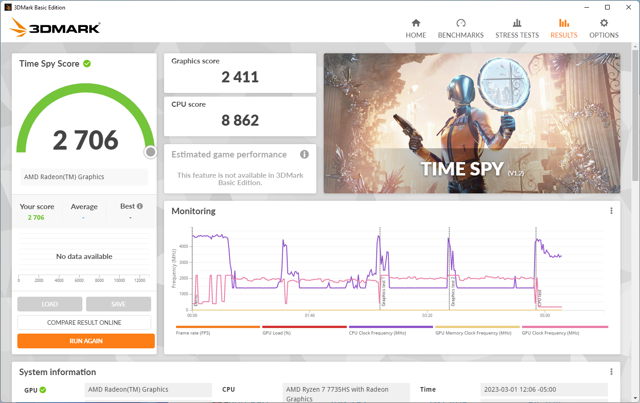Switch to STRESS TESTS tab
Viewport: 640px width, 403px height.
point(517,29)
